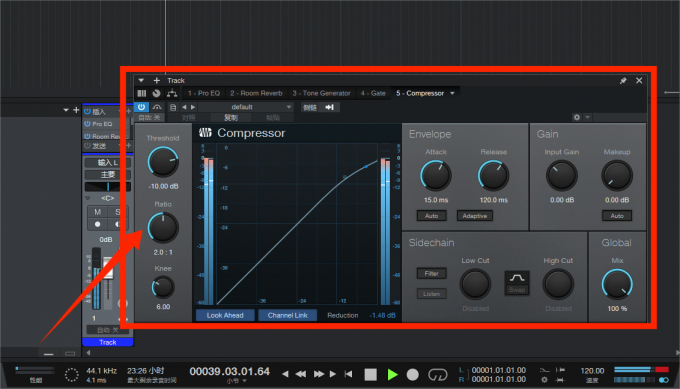The width and height of the screenshot is (680, 389).
Task: Toggle the Channel Link button
Action: (x=288, y=315)
